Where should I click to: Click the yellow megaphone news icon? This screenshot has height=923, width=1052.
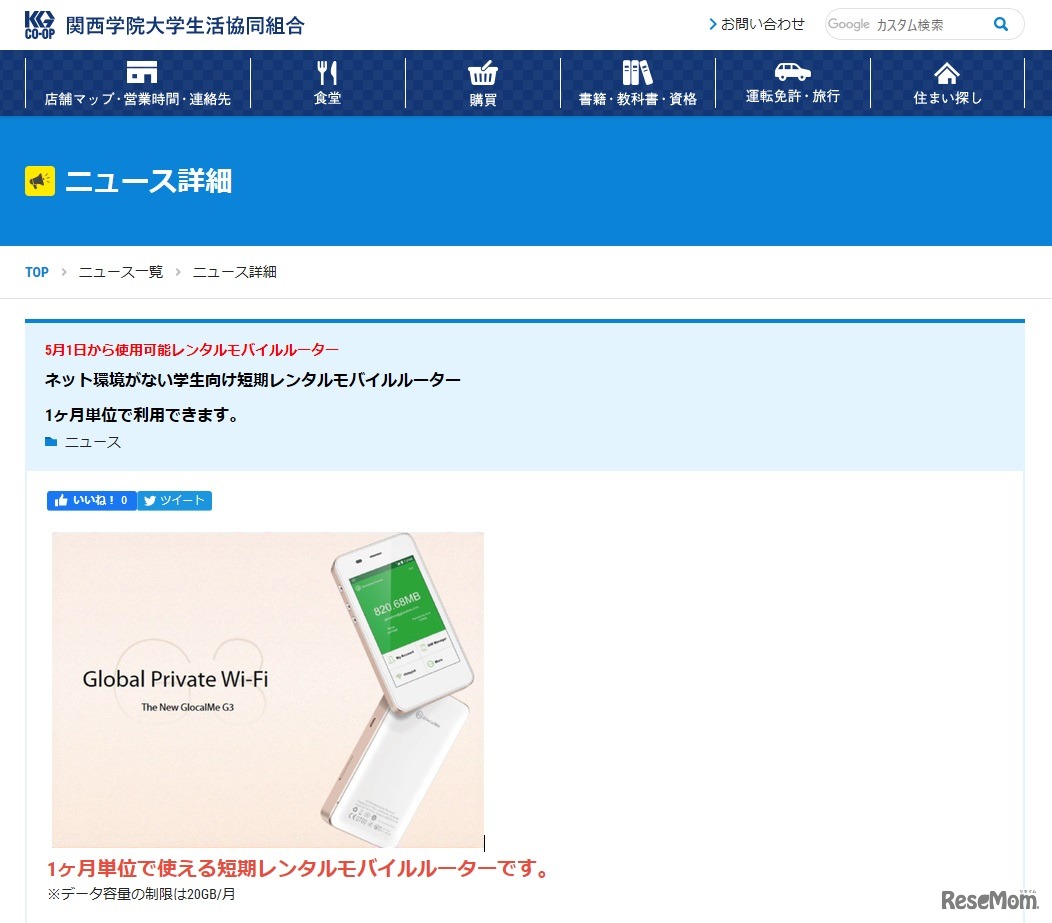pos(38,180)
